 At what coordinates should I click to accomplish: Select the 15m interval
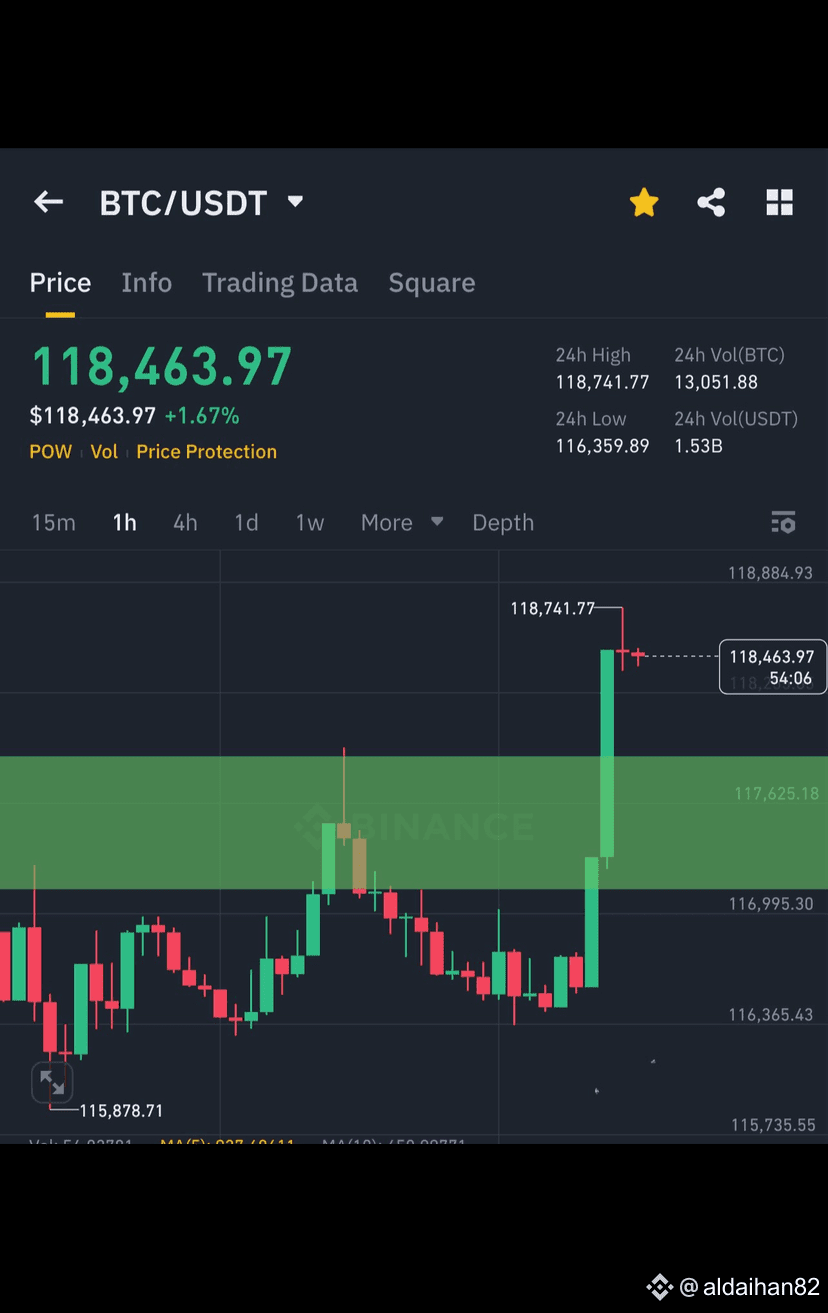coord(54,523)
